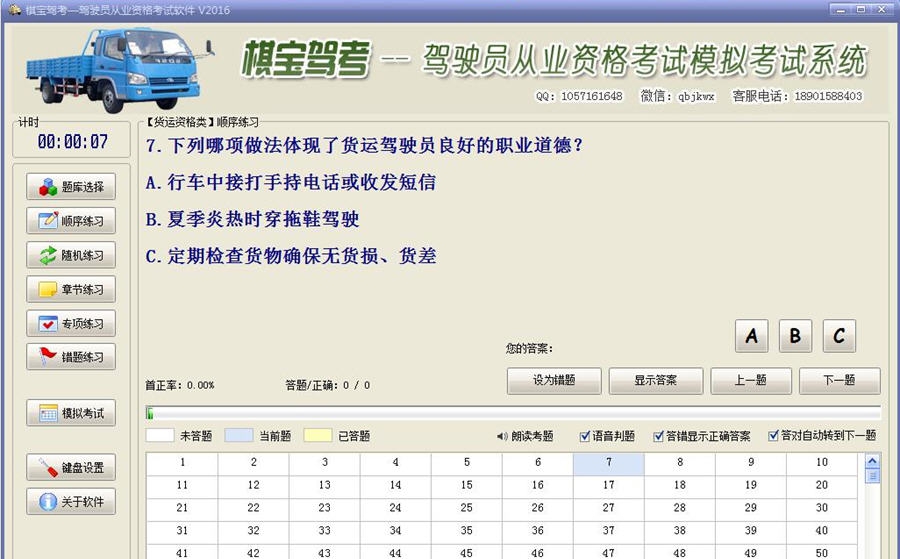The image size is (900, 559).
Task: Jump to question 36 in grid
Action: pos(538,531)
